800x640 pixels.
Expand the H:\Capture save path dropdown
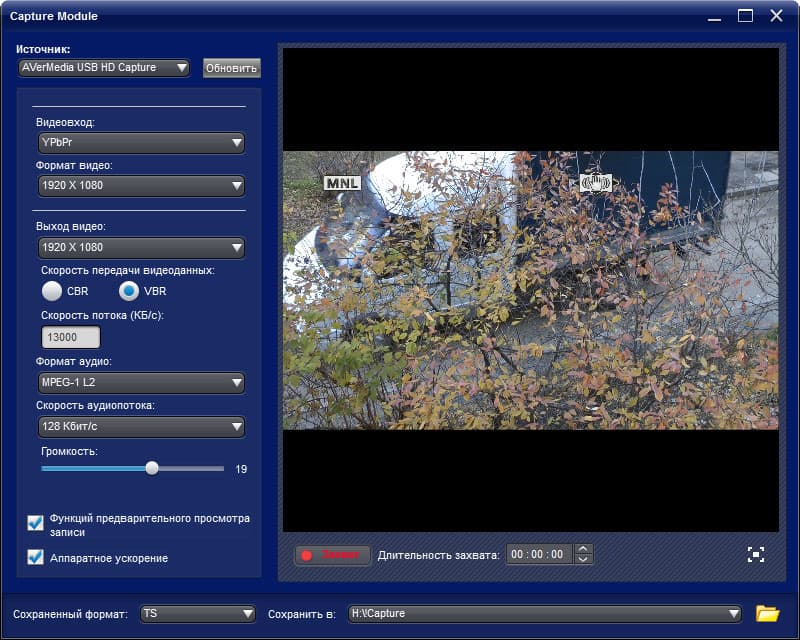545,613
